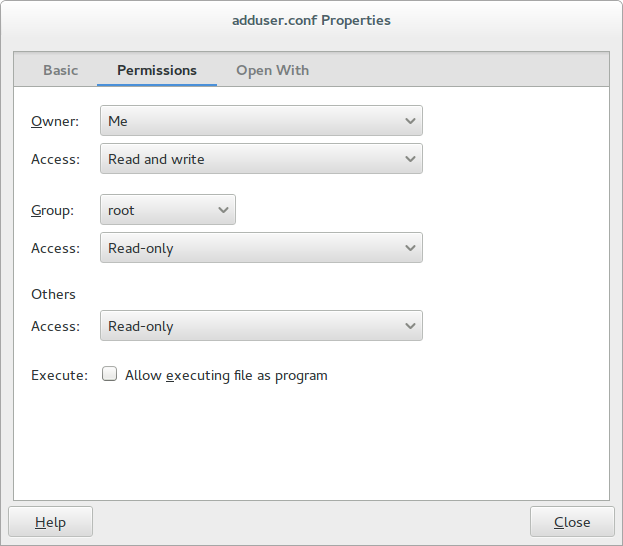Click the chevron arrow on root group box
623x546 pixels.
click(x=223, y=210)
